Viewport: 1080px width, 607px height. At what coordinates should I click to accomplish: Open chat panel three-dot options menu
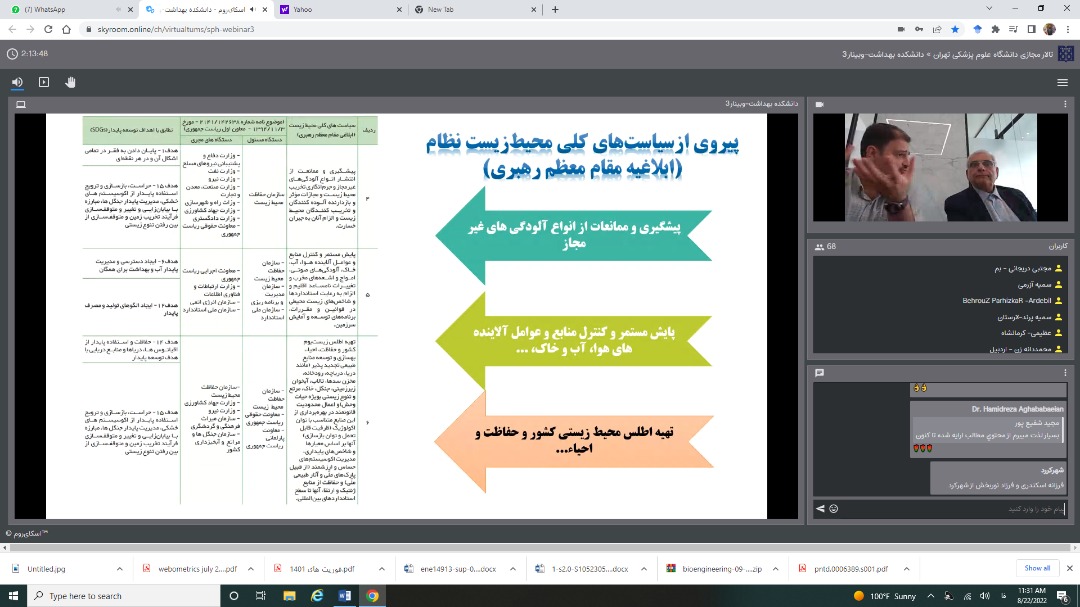(x=1062, y=373)
